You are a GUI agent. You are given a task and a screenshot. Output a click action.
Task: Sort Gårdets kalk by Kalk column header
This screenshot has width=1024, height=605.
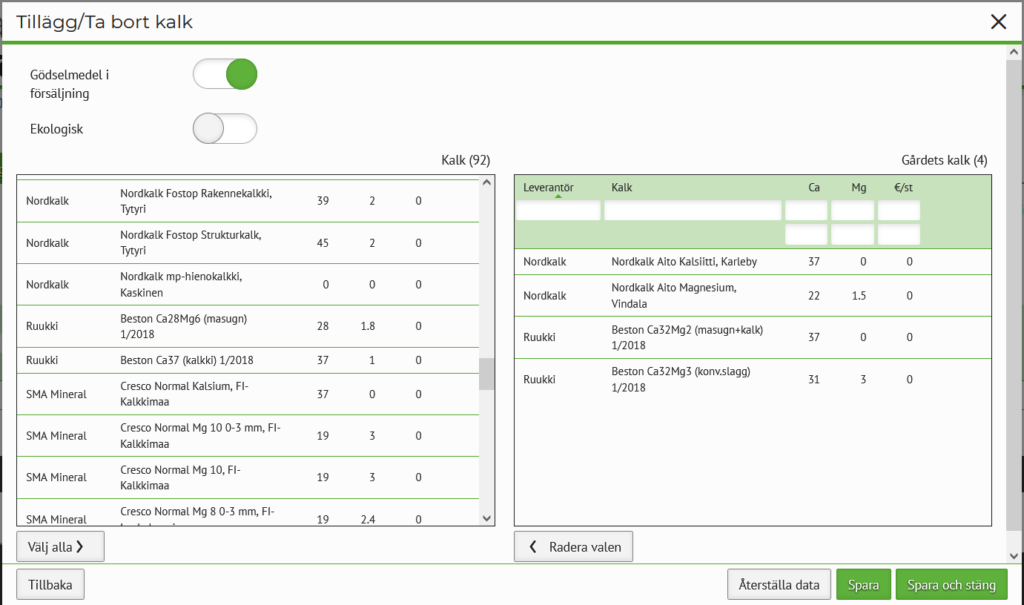point(621,188)
